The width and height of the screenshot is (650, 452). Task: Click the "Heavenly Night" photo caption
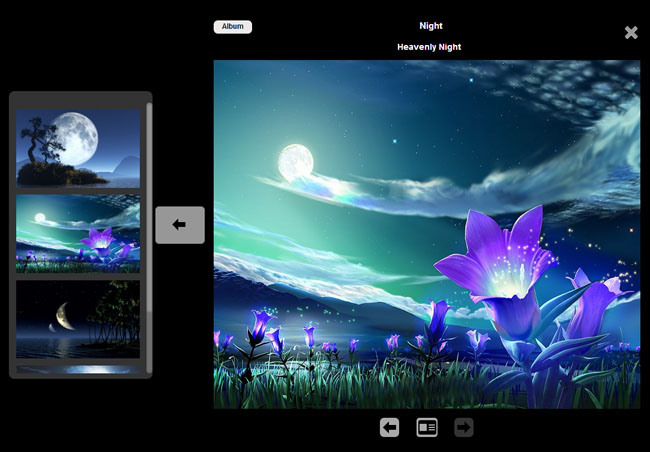point(430,47)
